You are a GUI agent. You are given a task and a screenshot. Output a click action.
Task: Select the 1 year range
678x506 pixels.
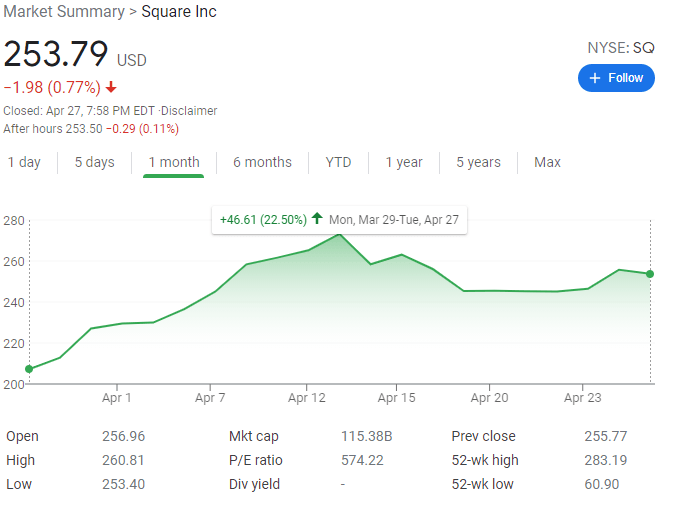click(x=404, y=162)
